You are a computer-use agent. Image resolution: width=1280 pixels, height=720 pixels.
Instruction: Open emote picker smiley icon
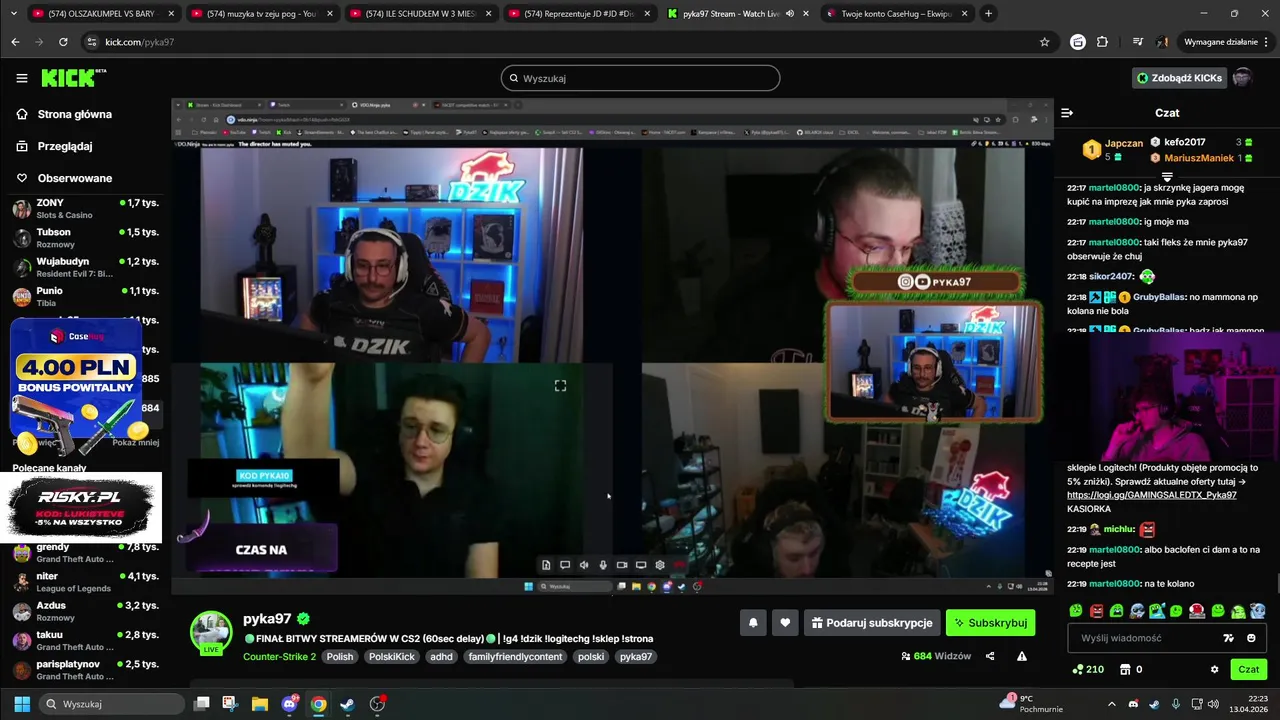click(x=1251, y=638)
